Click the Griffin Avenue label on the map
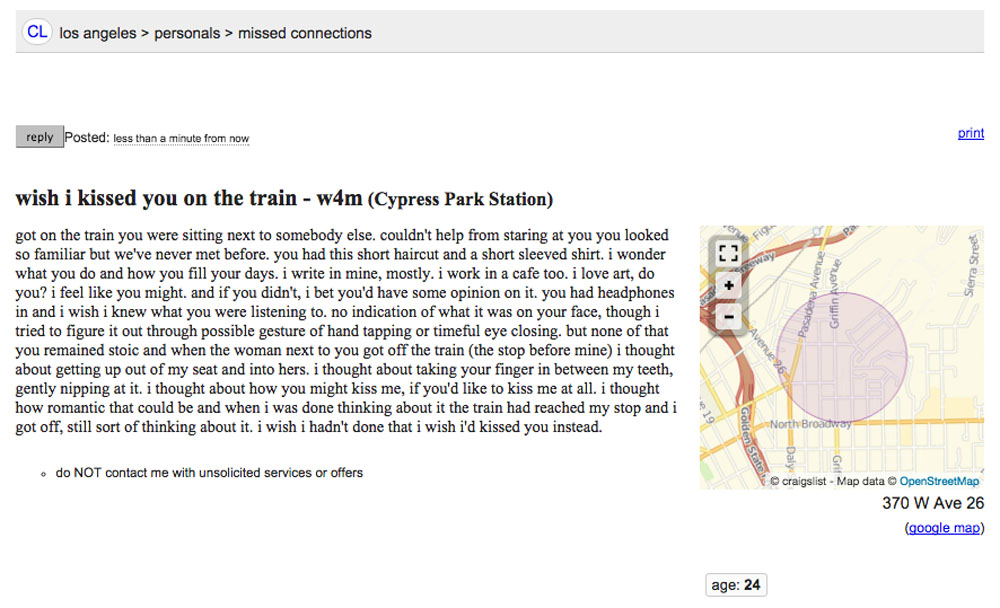 (834, 295)
